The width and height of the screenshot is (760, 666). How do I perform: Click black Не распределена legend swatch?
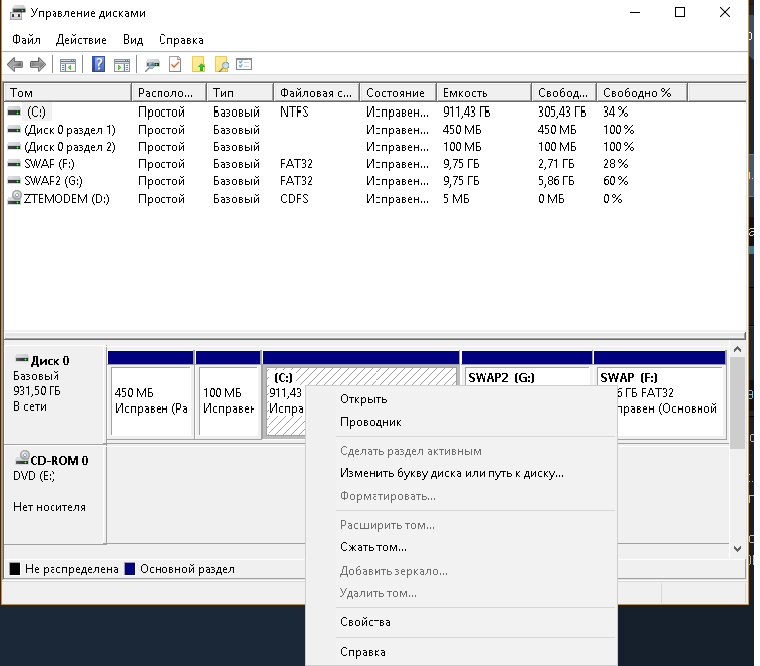point(15,569)
